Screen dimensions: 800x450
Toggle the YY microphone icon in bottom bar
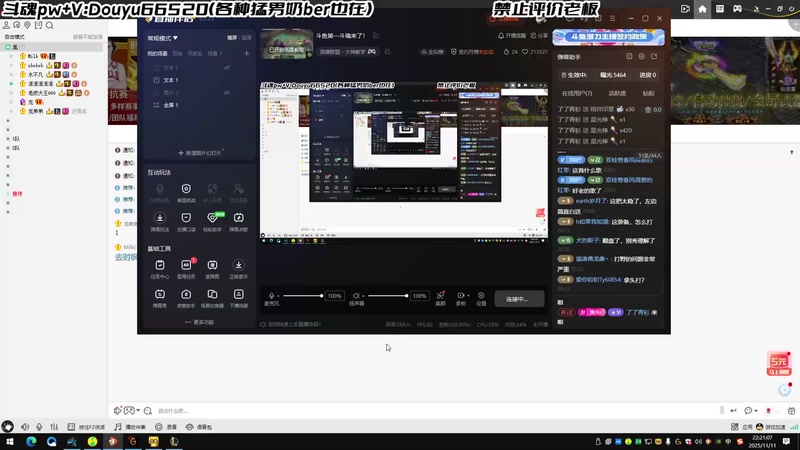click(x=39, y=427)
